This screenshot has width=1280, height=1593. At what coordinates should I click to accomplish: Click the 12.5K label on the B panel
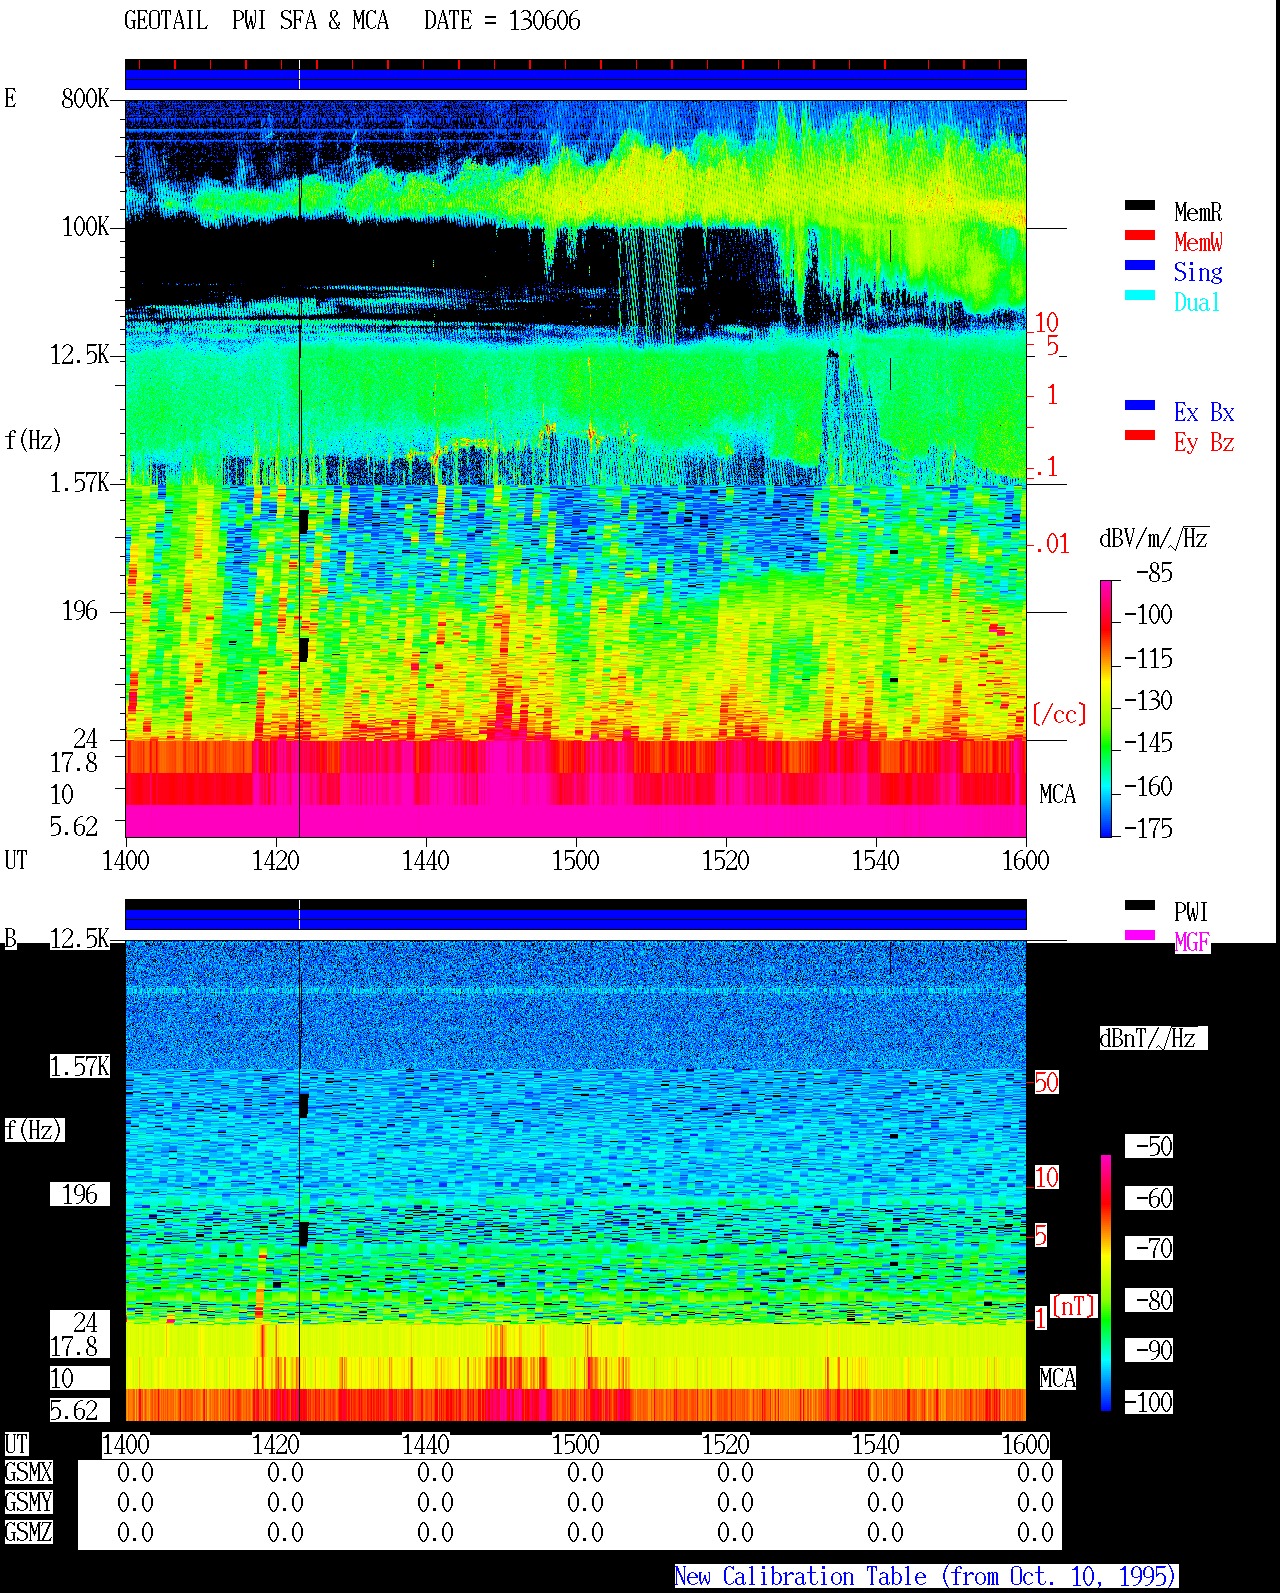(x=80, y=938)
